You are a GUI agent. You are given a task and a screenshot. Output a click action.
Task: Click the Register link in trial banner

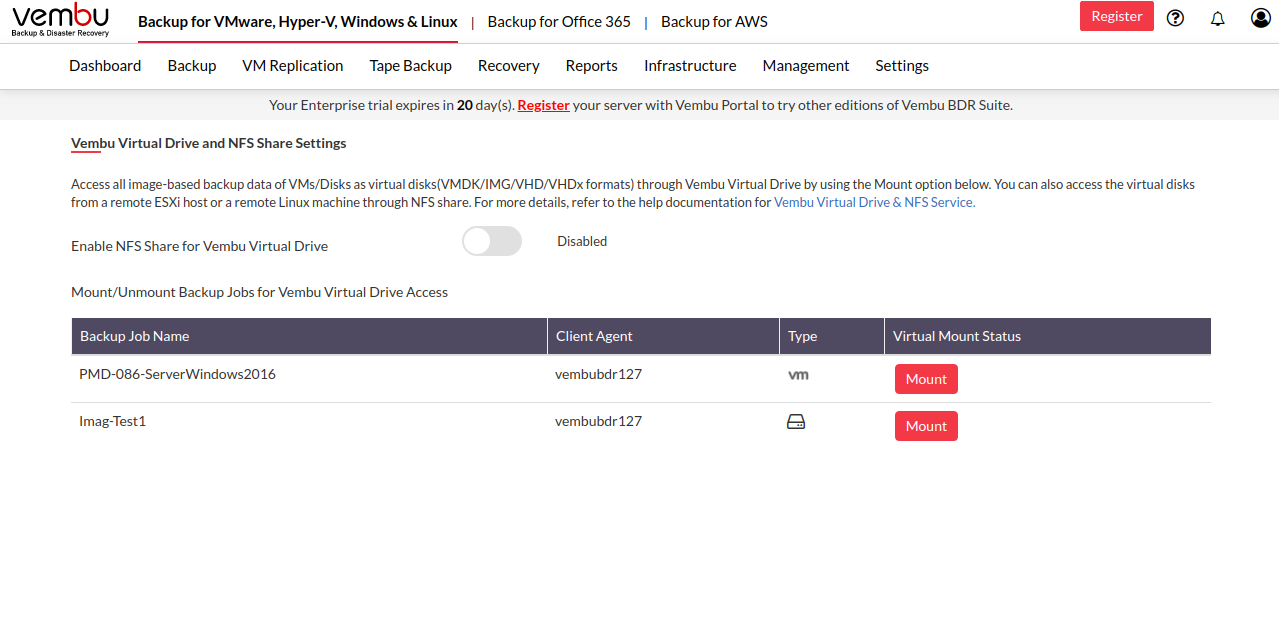click(x=544, y=105)
